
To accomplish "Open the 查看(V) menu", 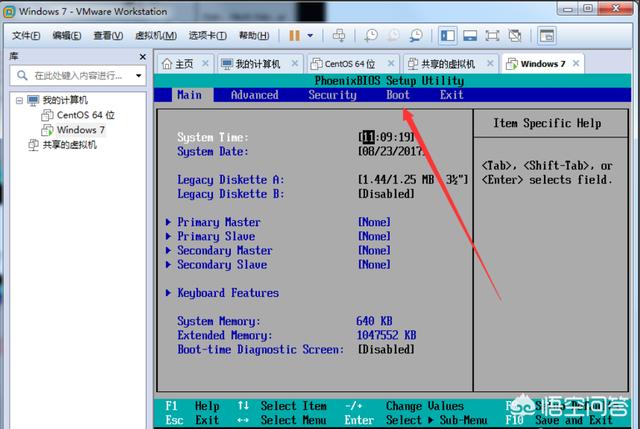I will [x=108, y=36].
